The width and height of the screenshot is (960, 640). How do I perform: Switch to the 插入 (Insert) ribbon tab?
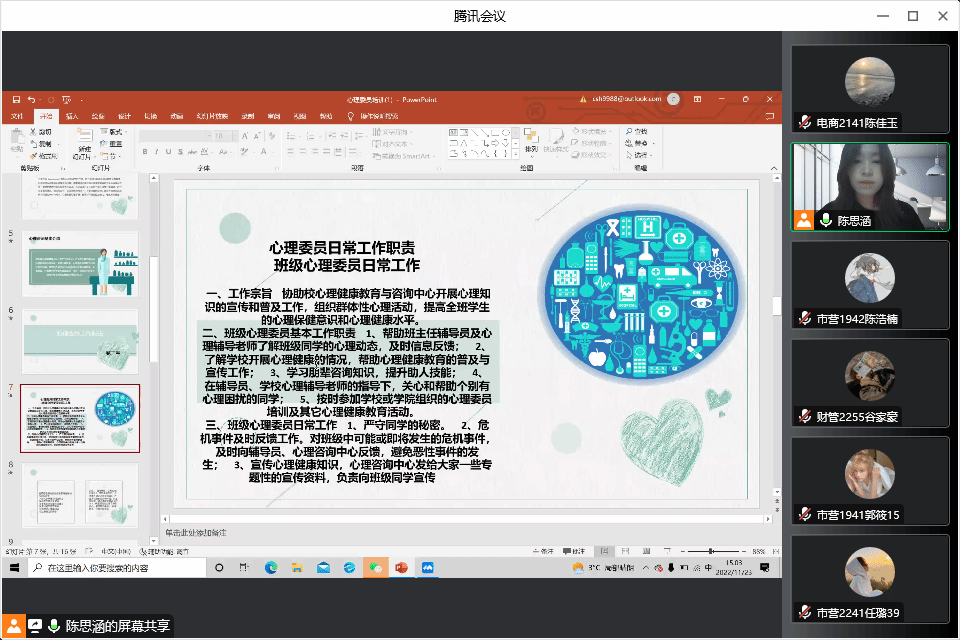[x=72, y=116]
